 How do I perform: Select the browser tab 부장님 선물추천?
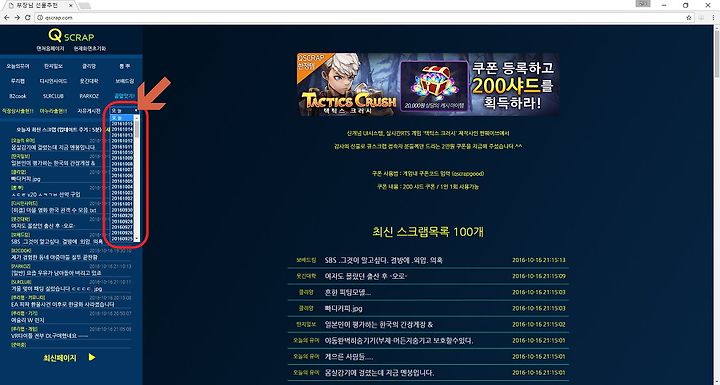point(39,6)
